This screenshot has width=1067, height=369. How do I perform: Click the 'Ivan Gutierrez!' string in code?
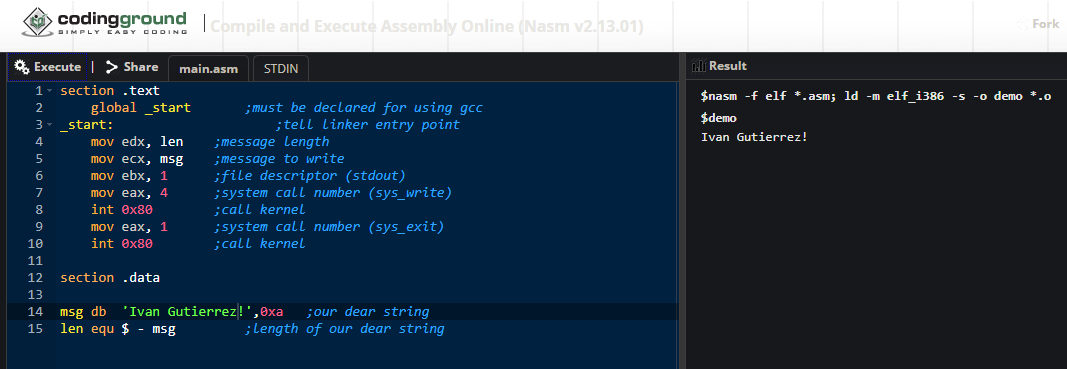[x=187, y=312]
